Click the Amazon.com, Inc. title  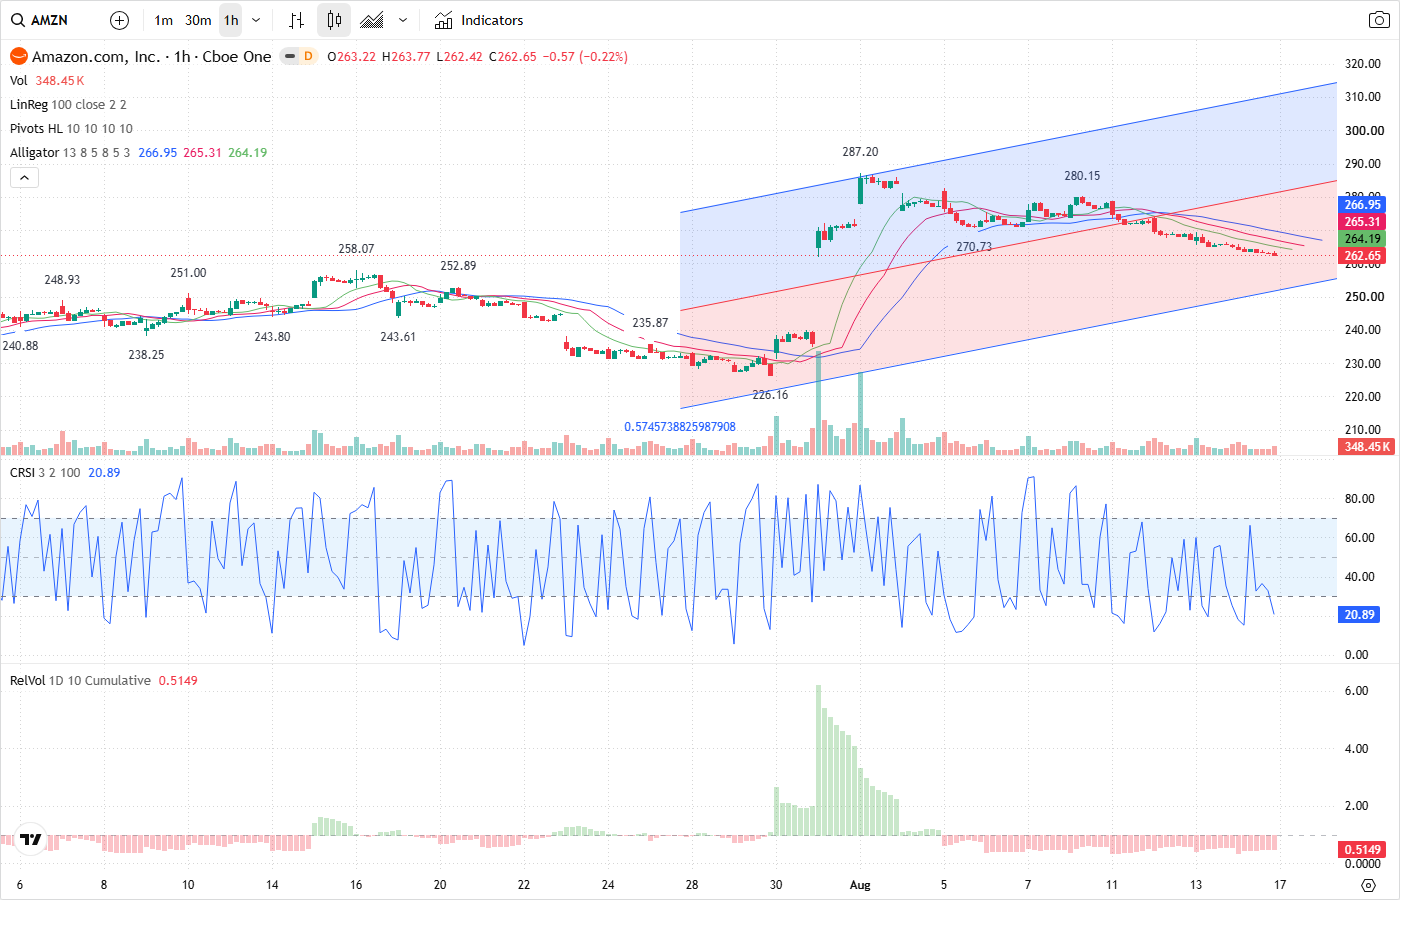96,56
